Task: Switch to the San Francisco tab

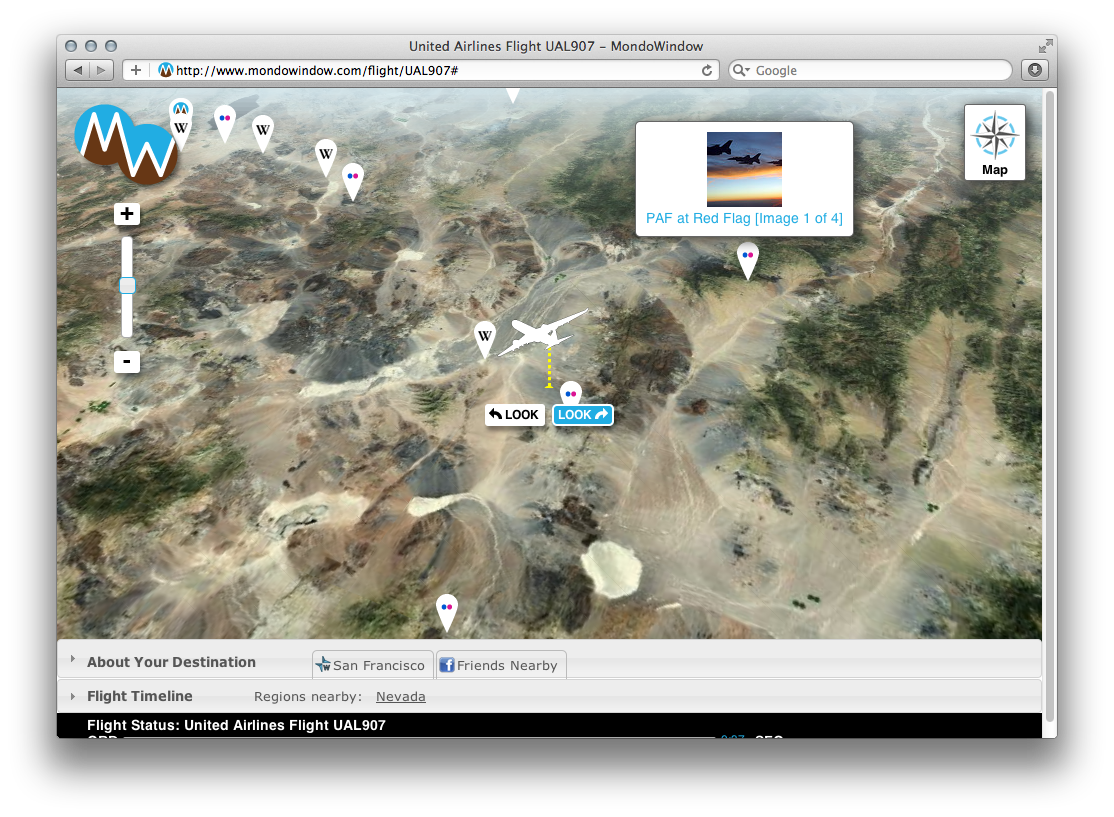Action: (371, 665)
